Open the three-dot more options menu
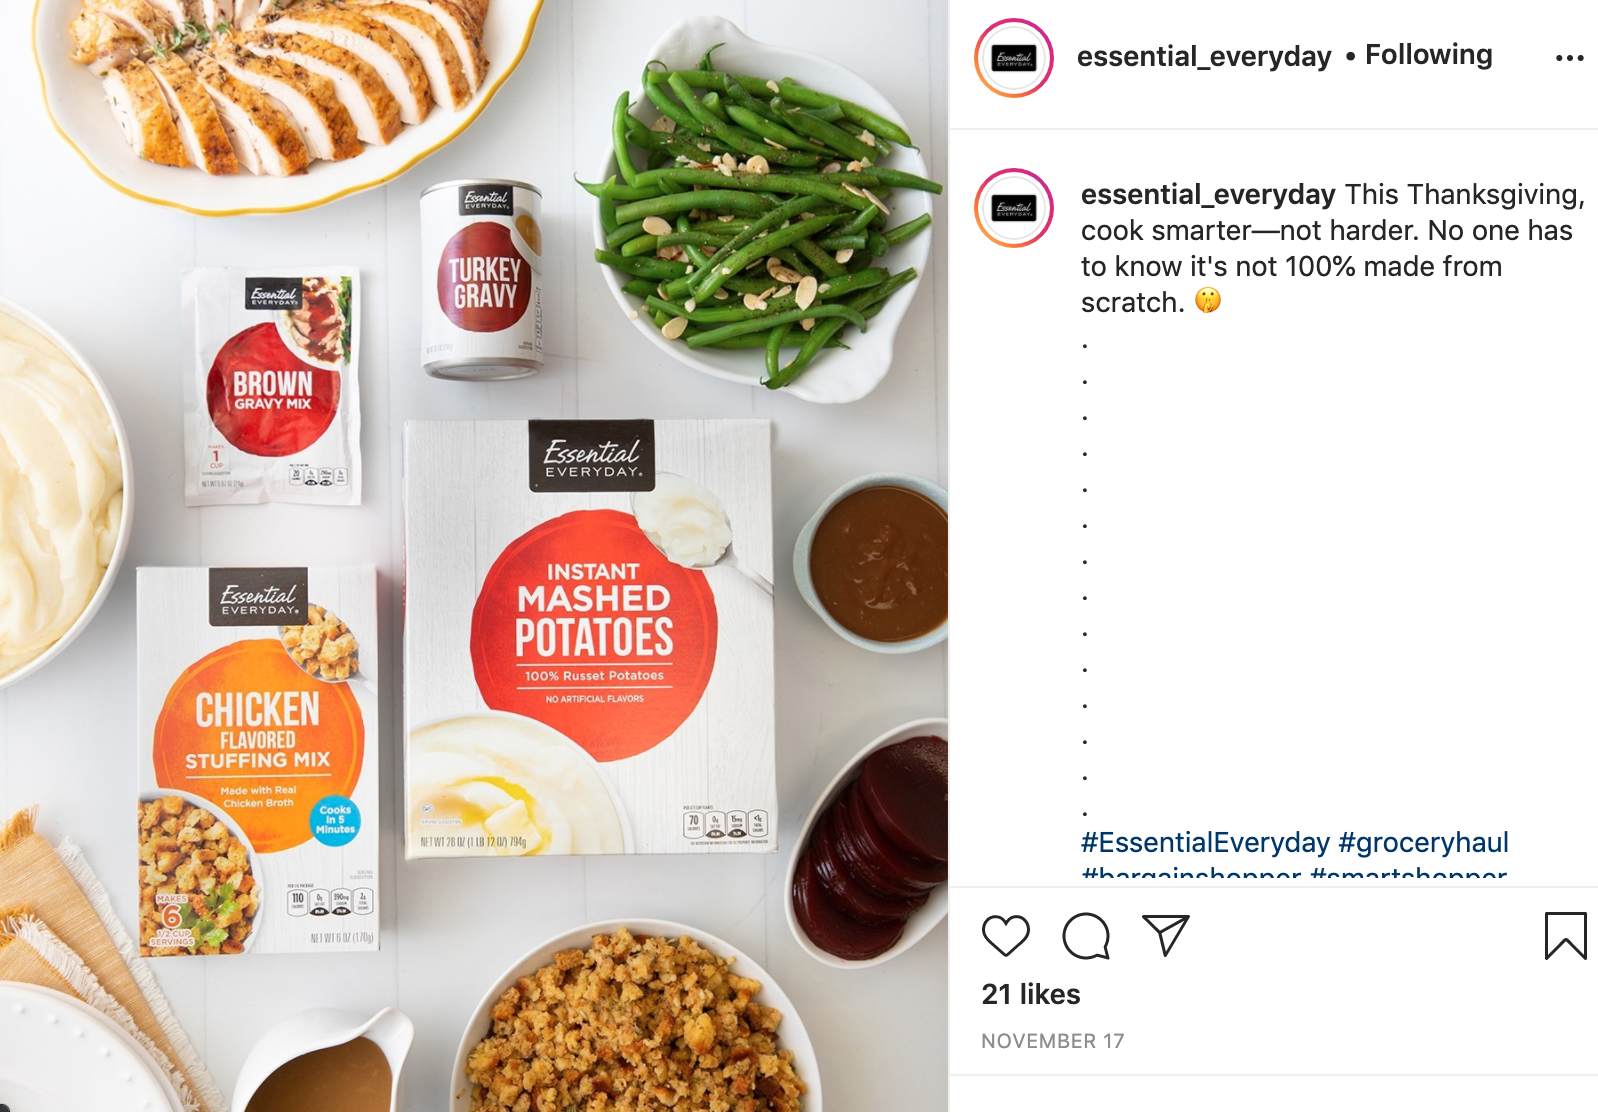This screenshot has width=1598, height=1112. point(1569,58)
